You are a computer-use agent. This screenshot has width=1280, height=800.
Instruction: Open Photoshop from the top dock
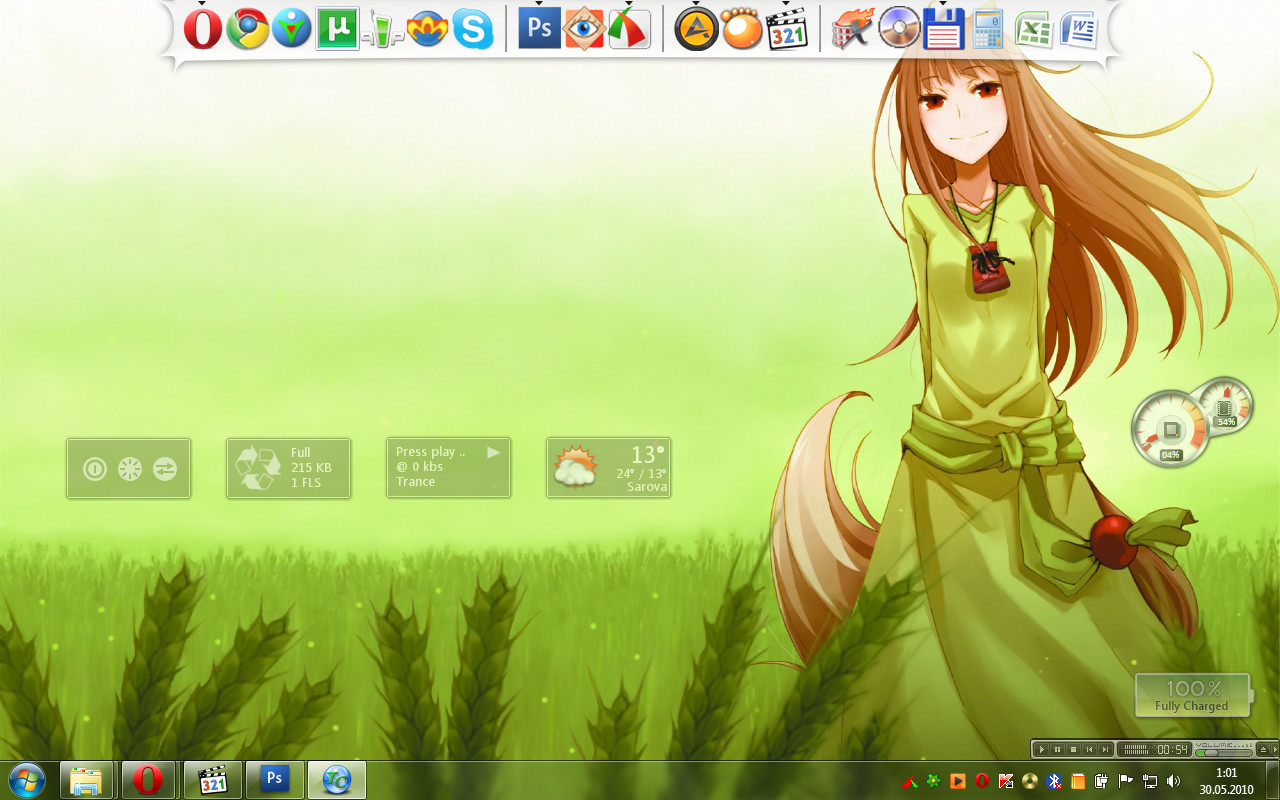click(539, 29)
